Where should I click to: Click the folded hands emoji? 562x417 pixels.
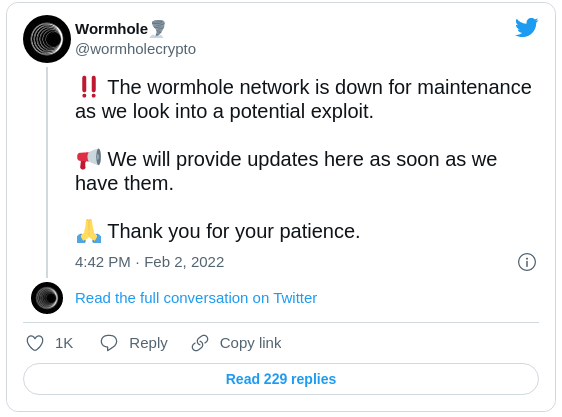coord(89,231)
